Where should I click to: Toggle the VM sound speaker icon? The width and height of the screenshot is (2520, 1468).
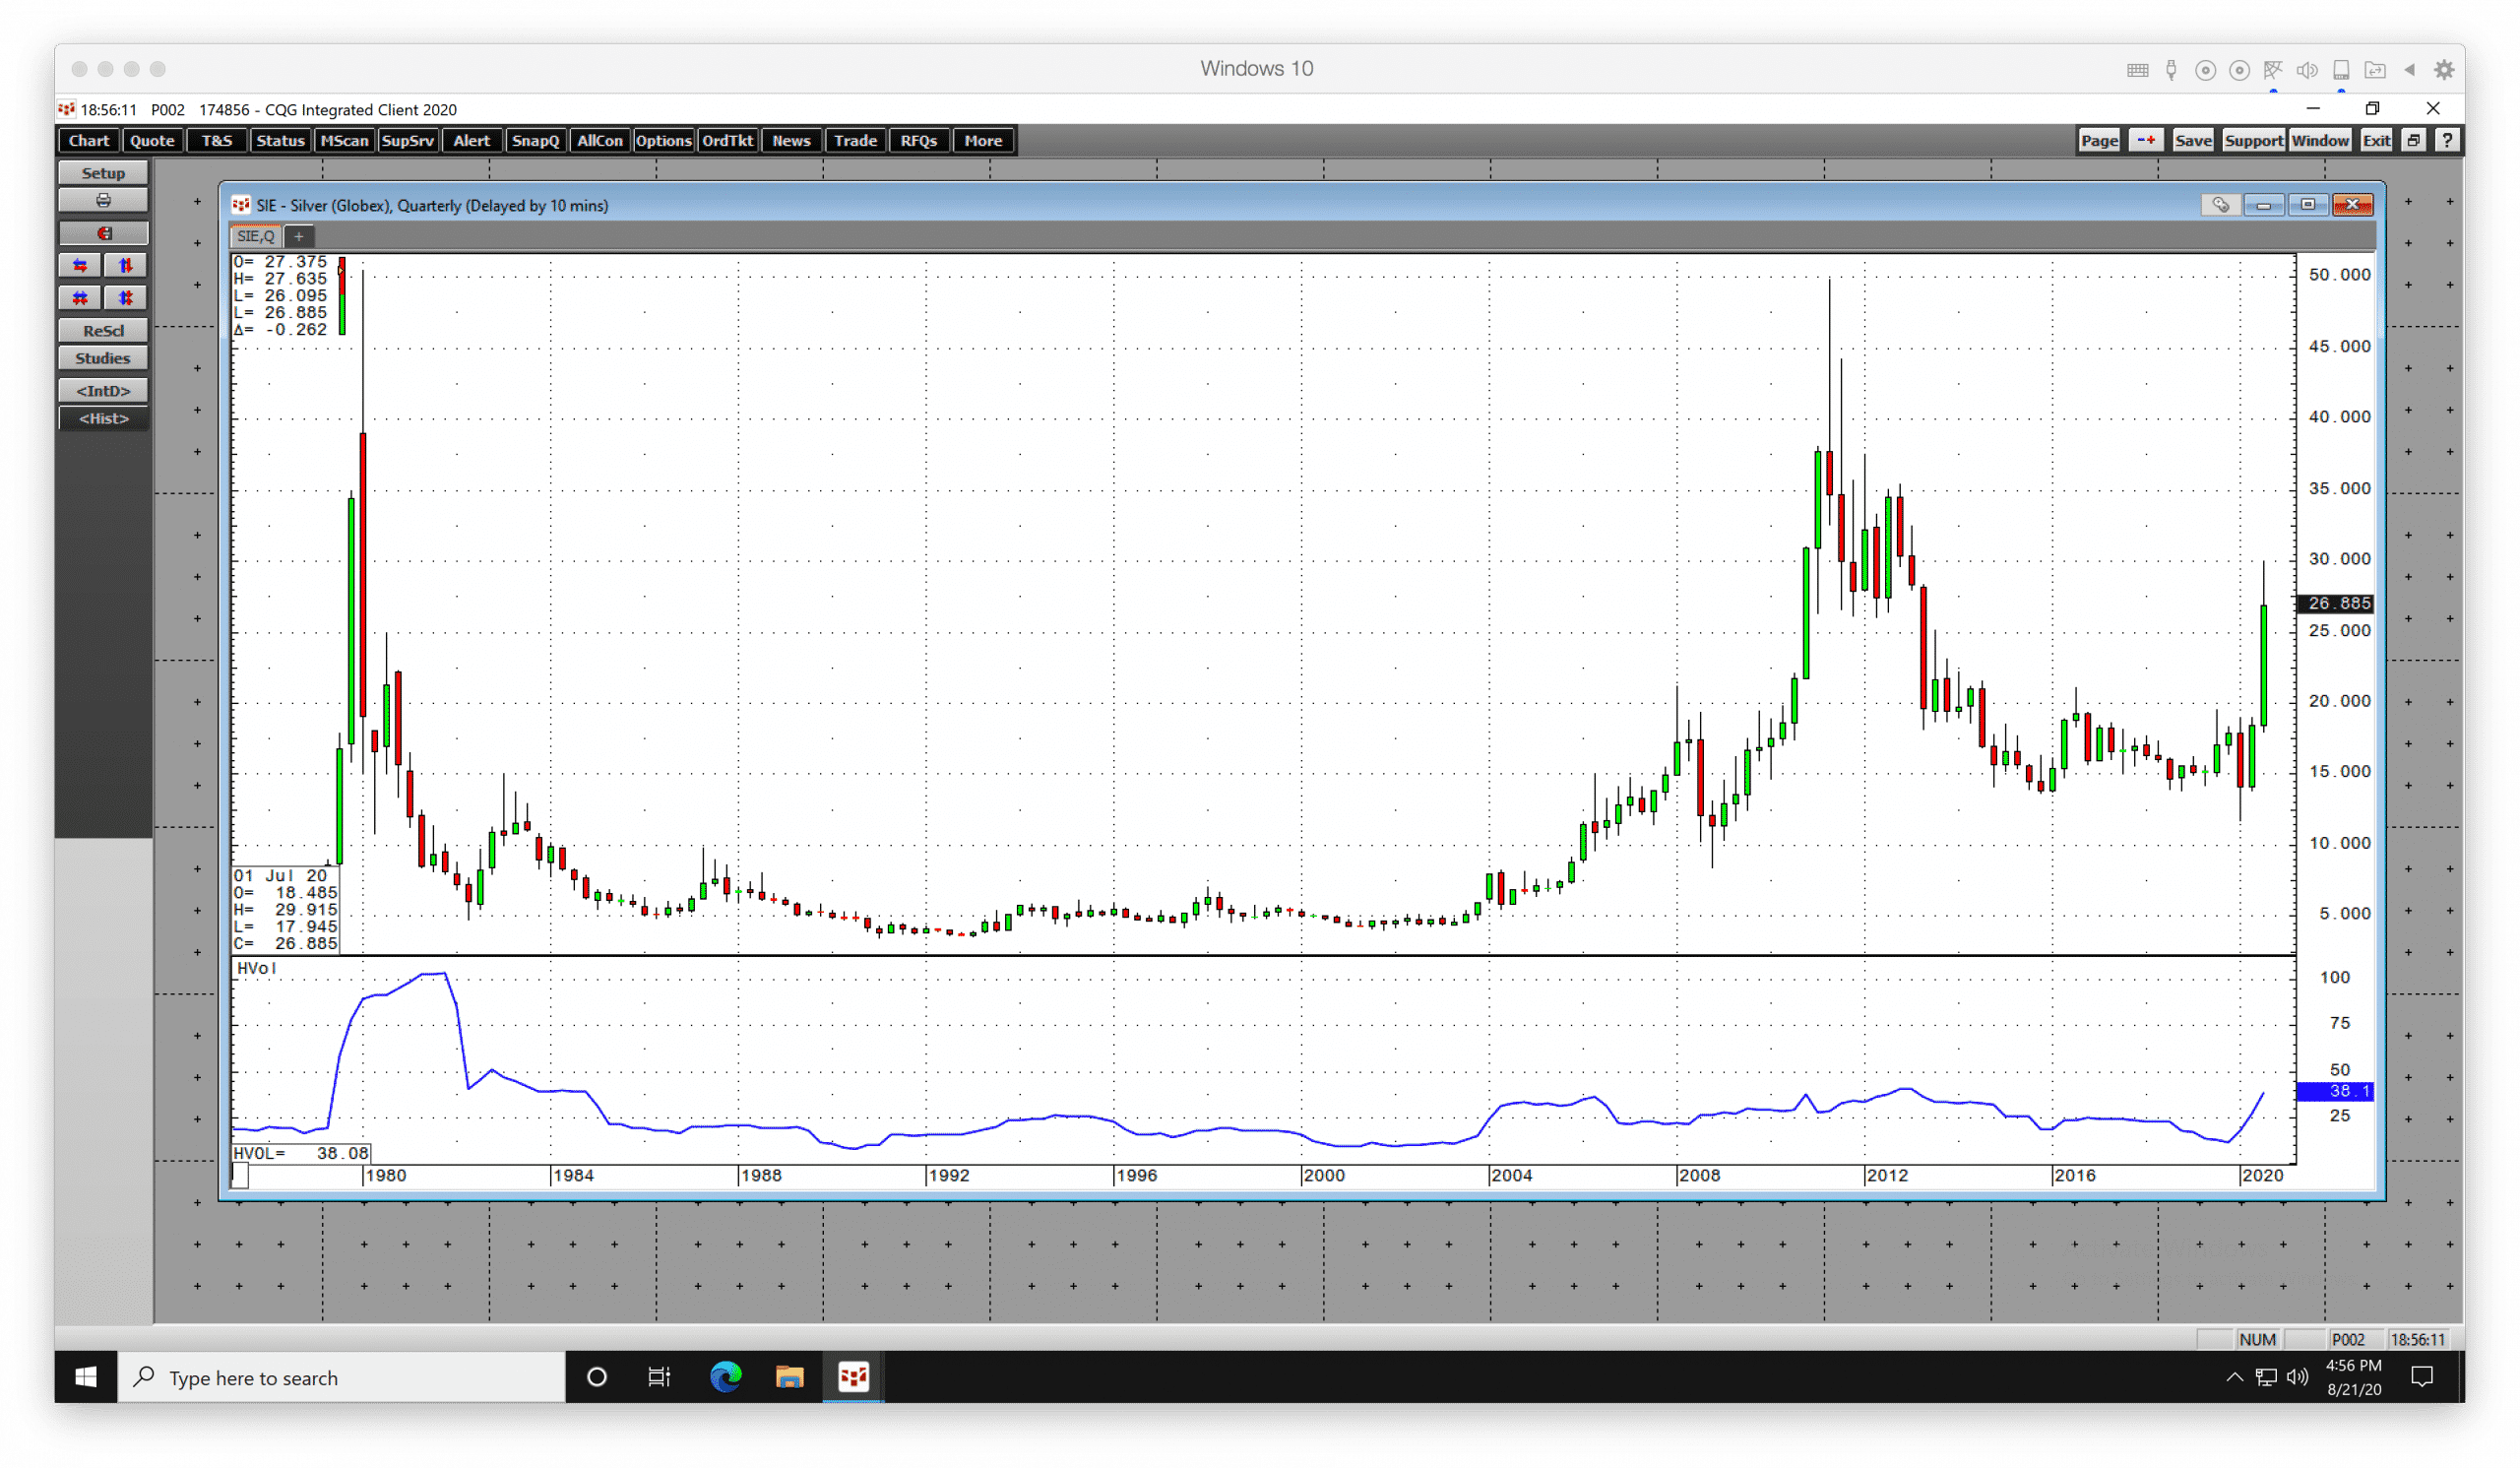(2306, 70)
